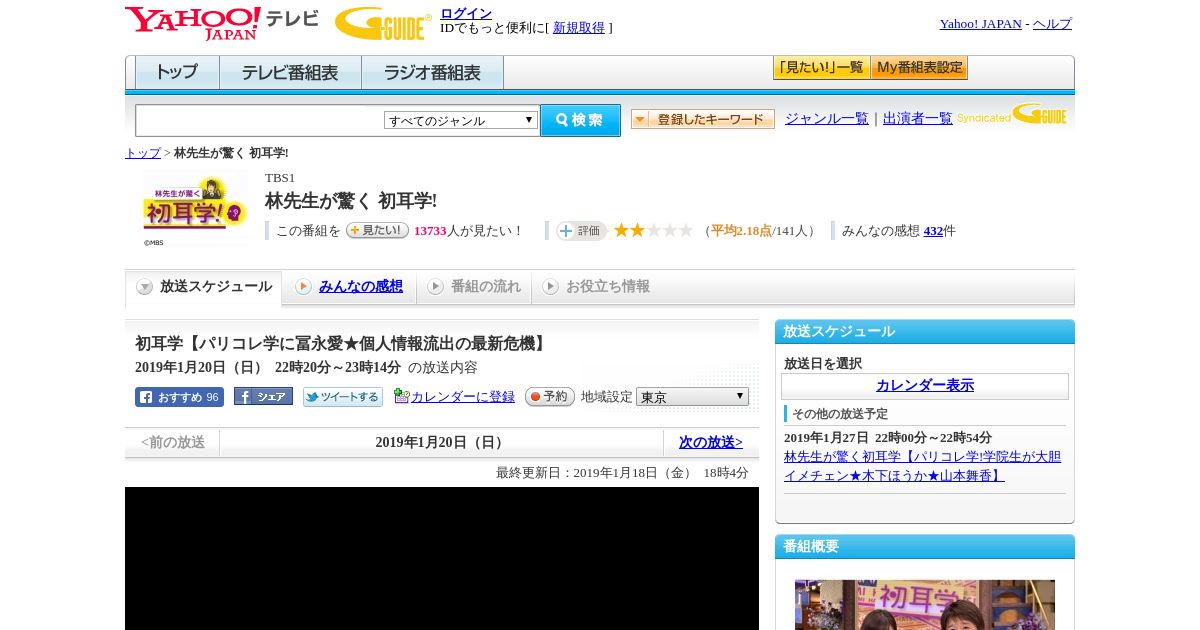Select the 番組の流れ tab
The width and height of the screenshot is (1200, 630).
(x=474, y=287)
